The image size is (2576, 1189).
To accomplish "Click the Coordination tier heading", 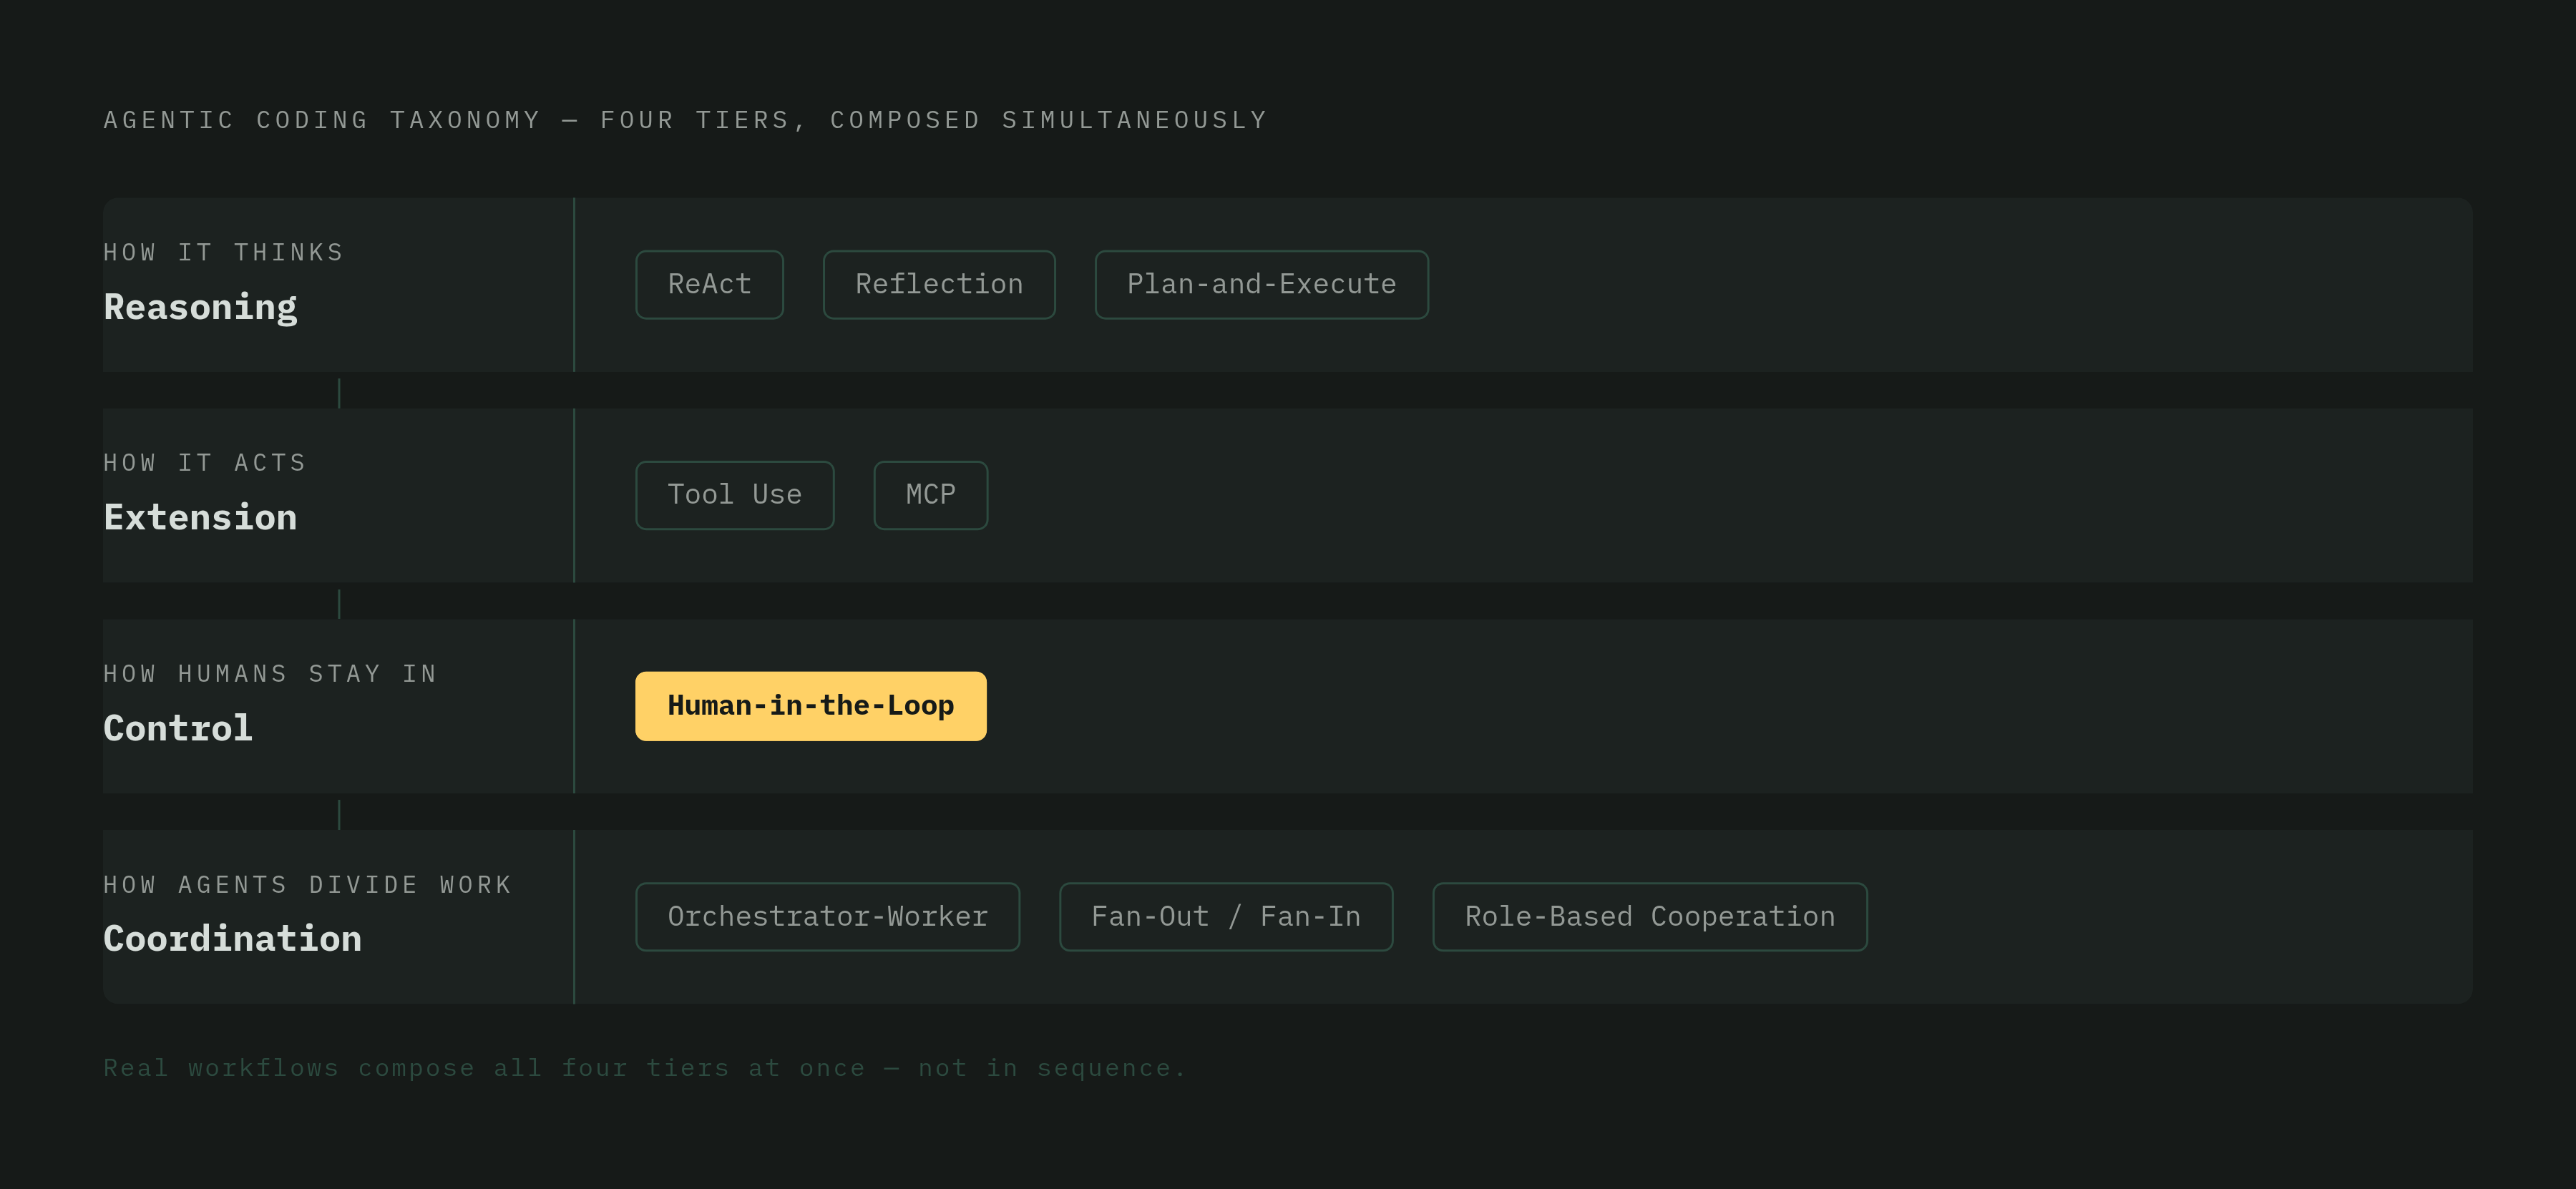I will (x=232, y=939).
